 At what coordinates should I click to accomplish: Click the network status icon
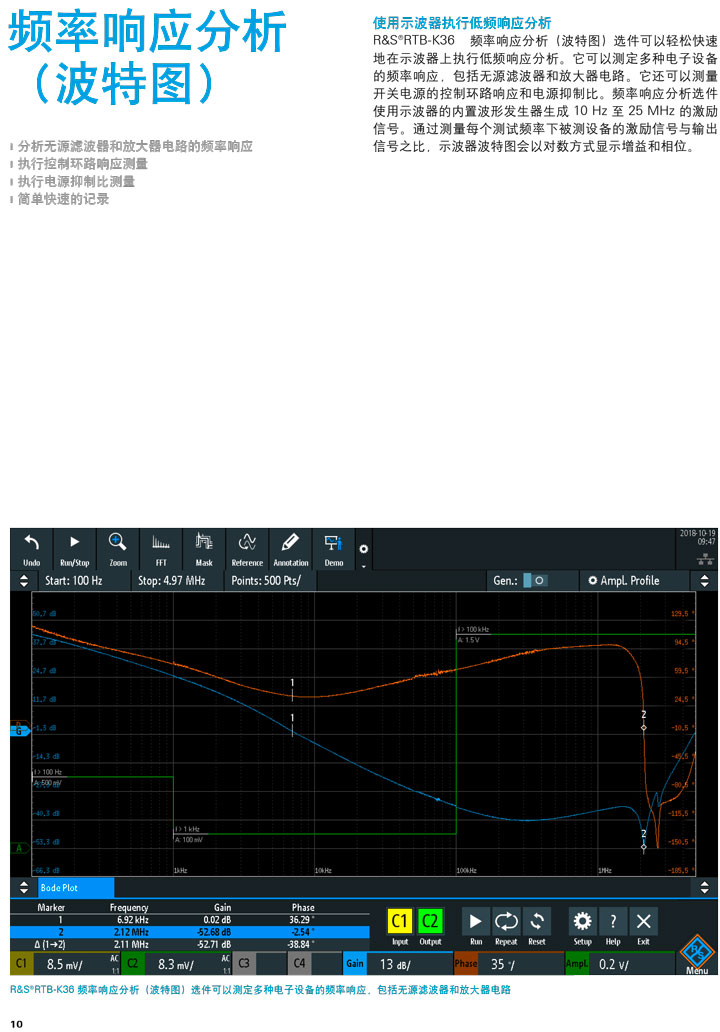coord(705,559)
